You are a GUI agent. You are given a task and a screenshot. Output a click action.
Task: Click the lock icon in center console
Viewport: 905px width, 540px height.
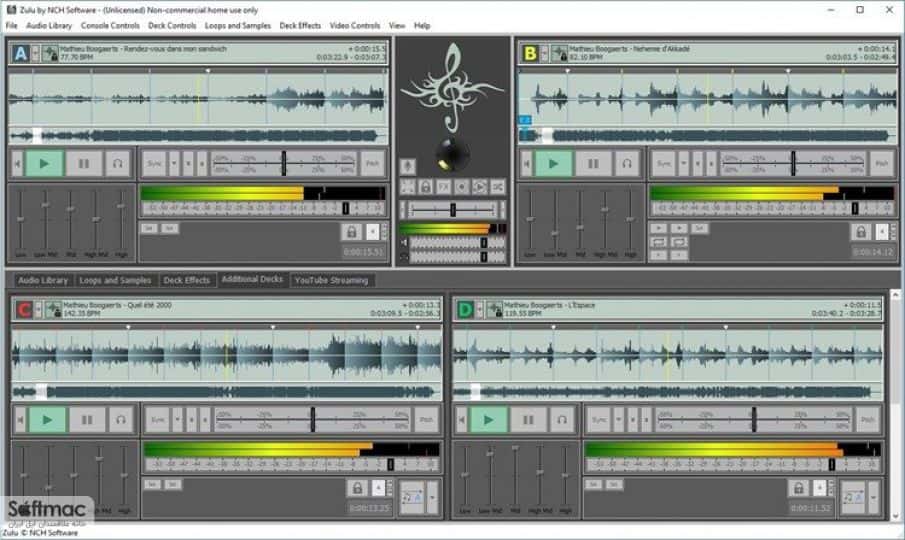coord(425,187)
